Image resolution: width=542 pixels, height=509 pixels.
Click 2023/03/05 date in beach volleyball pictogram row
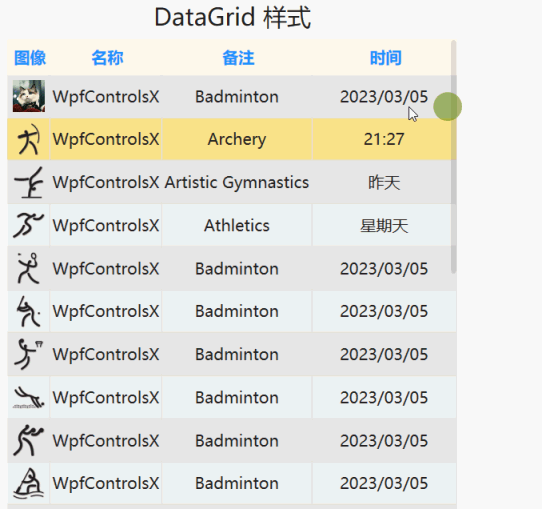[384, 397]
